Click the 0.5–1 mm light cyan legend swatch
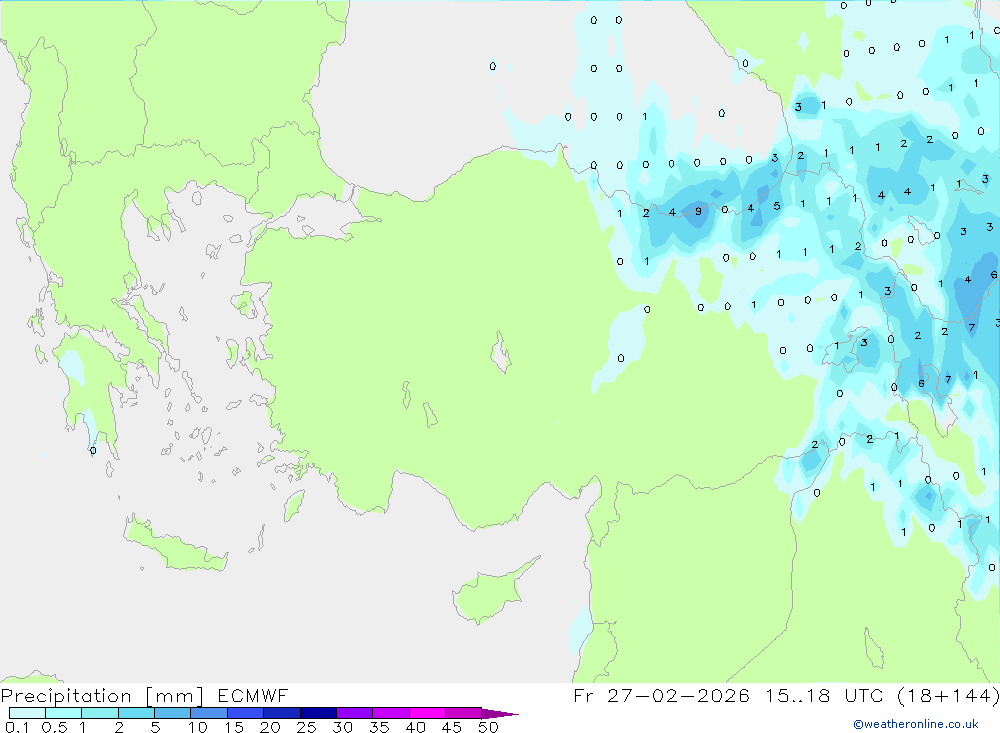 coord(64,713)
